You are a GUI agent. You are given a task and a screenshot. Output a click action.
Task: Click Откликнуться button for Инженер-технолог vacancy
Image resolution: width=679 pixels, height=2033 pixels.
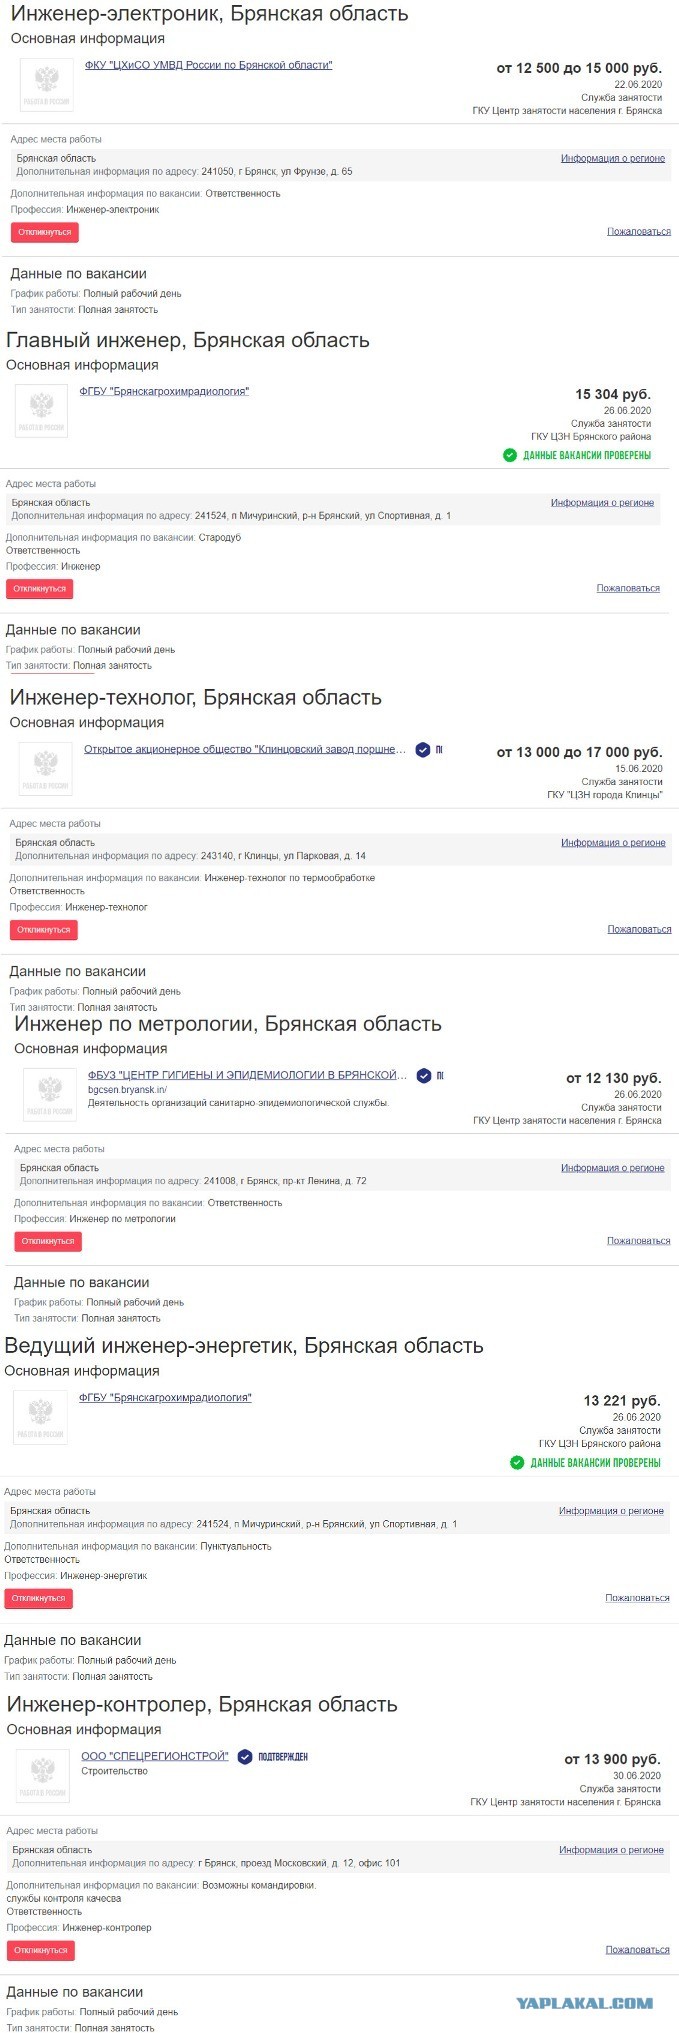pos(43,930)
